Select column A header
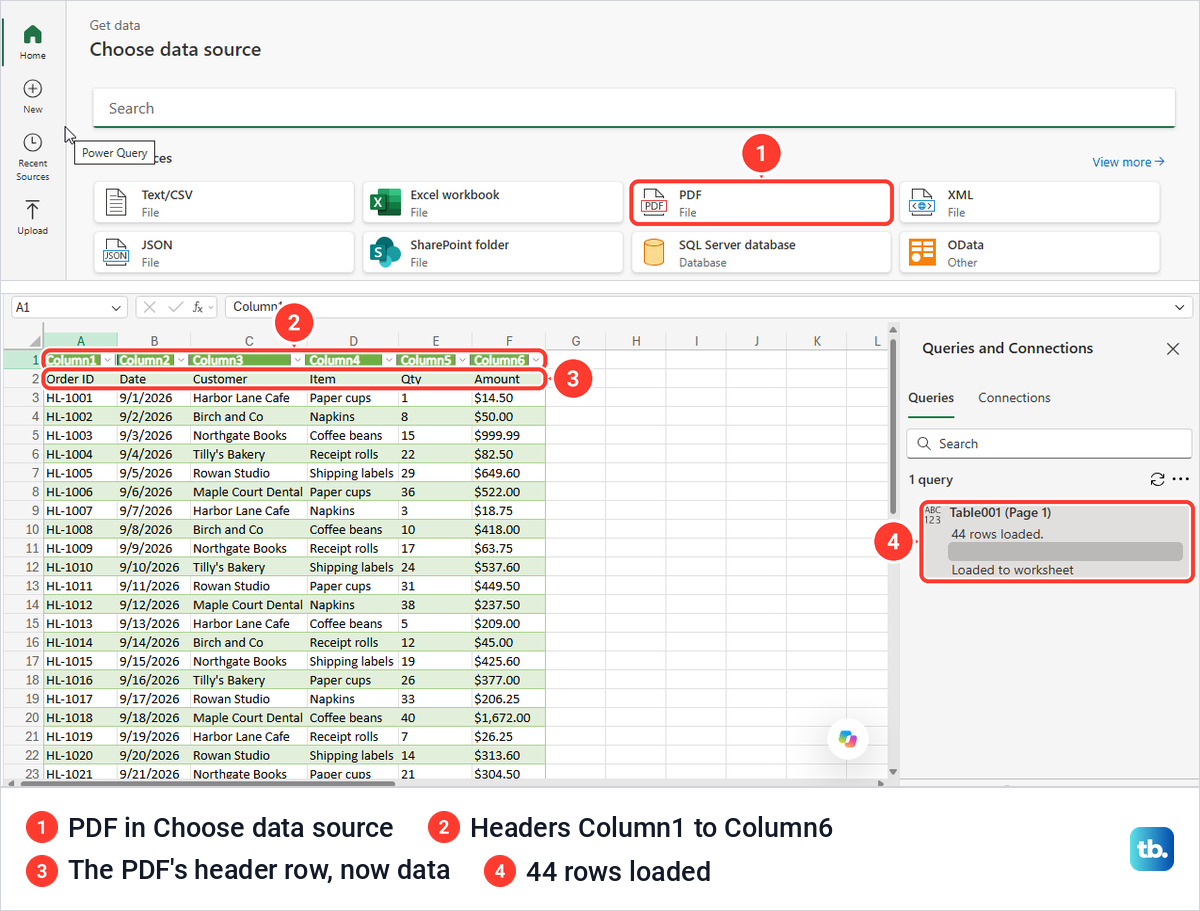The width and height of the screenshot is (1200, 911). point(80,341)
